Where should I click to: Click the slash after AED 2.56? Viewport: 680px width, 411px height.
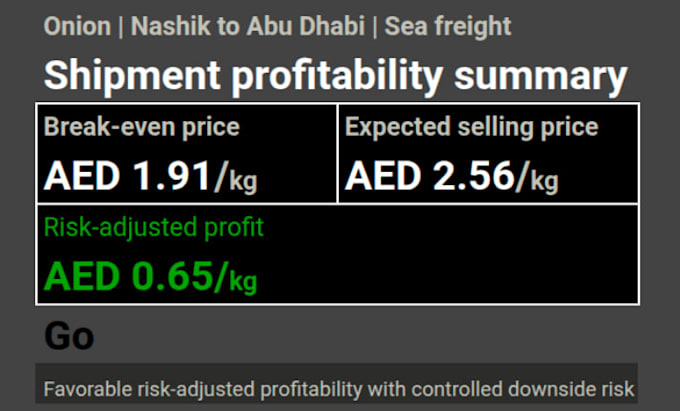[521, 176]
